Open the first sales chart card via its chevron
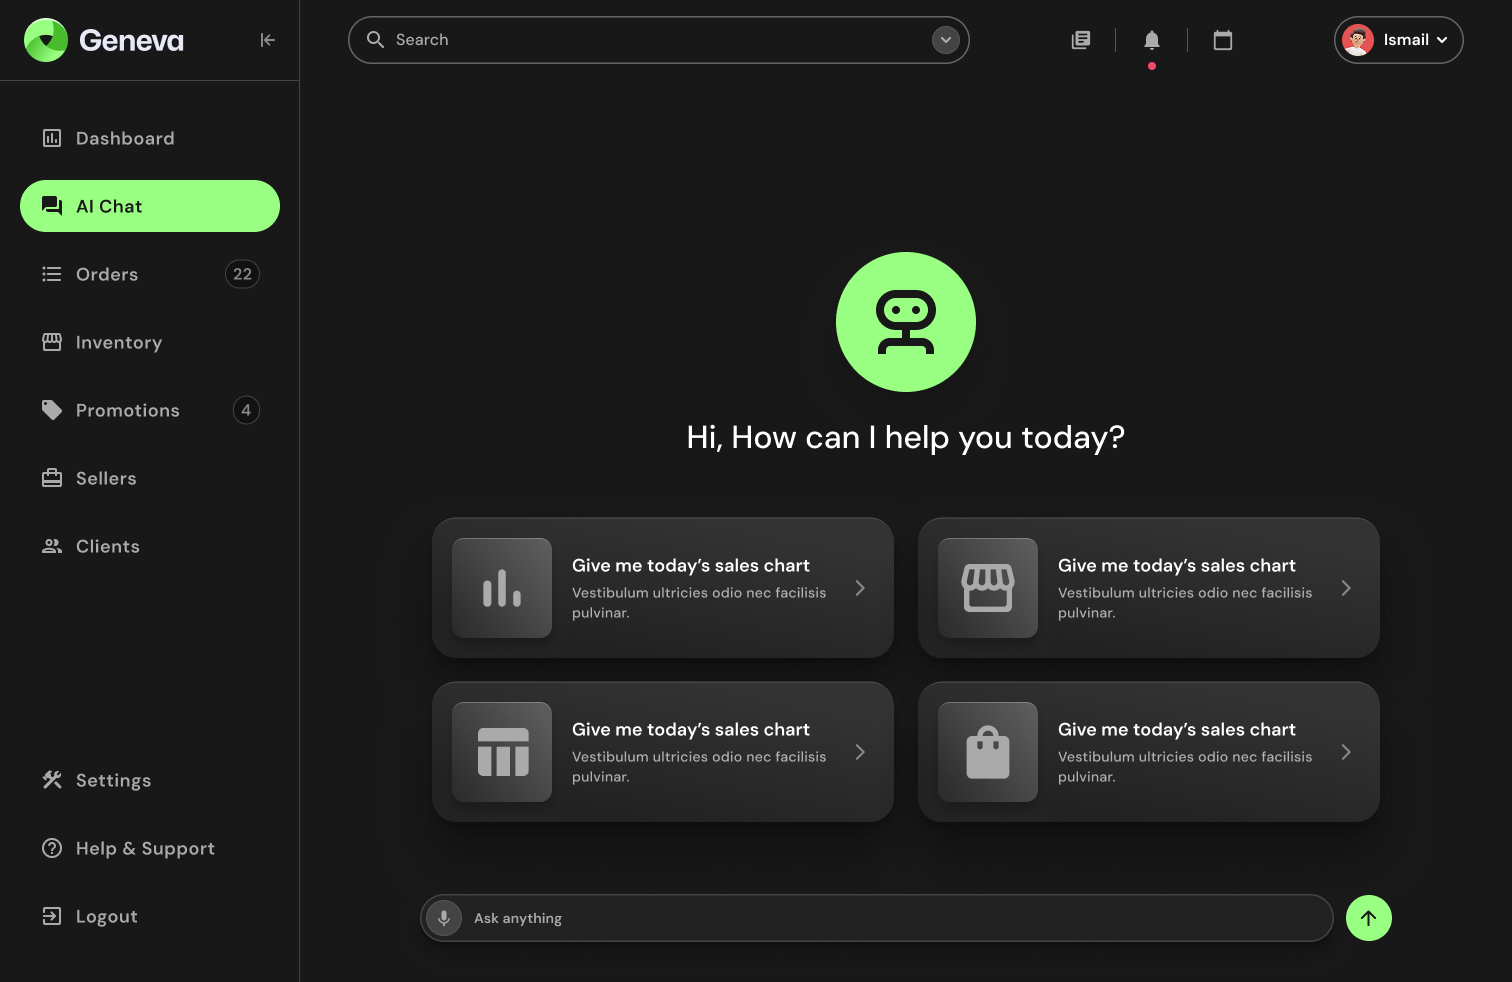 (x=860, y=588)
